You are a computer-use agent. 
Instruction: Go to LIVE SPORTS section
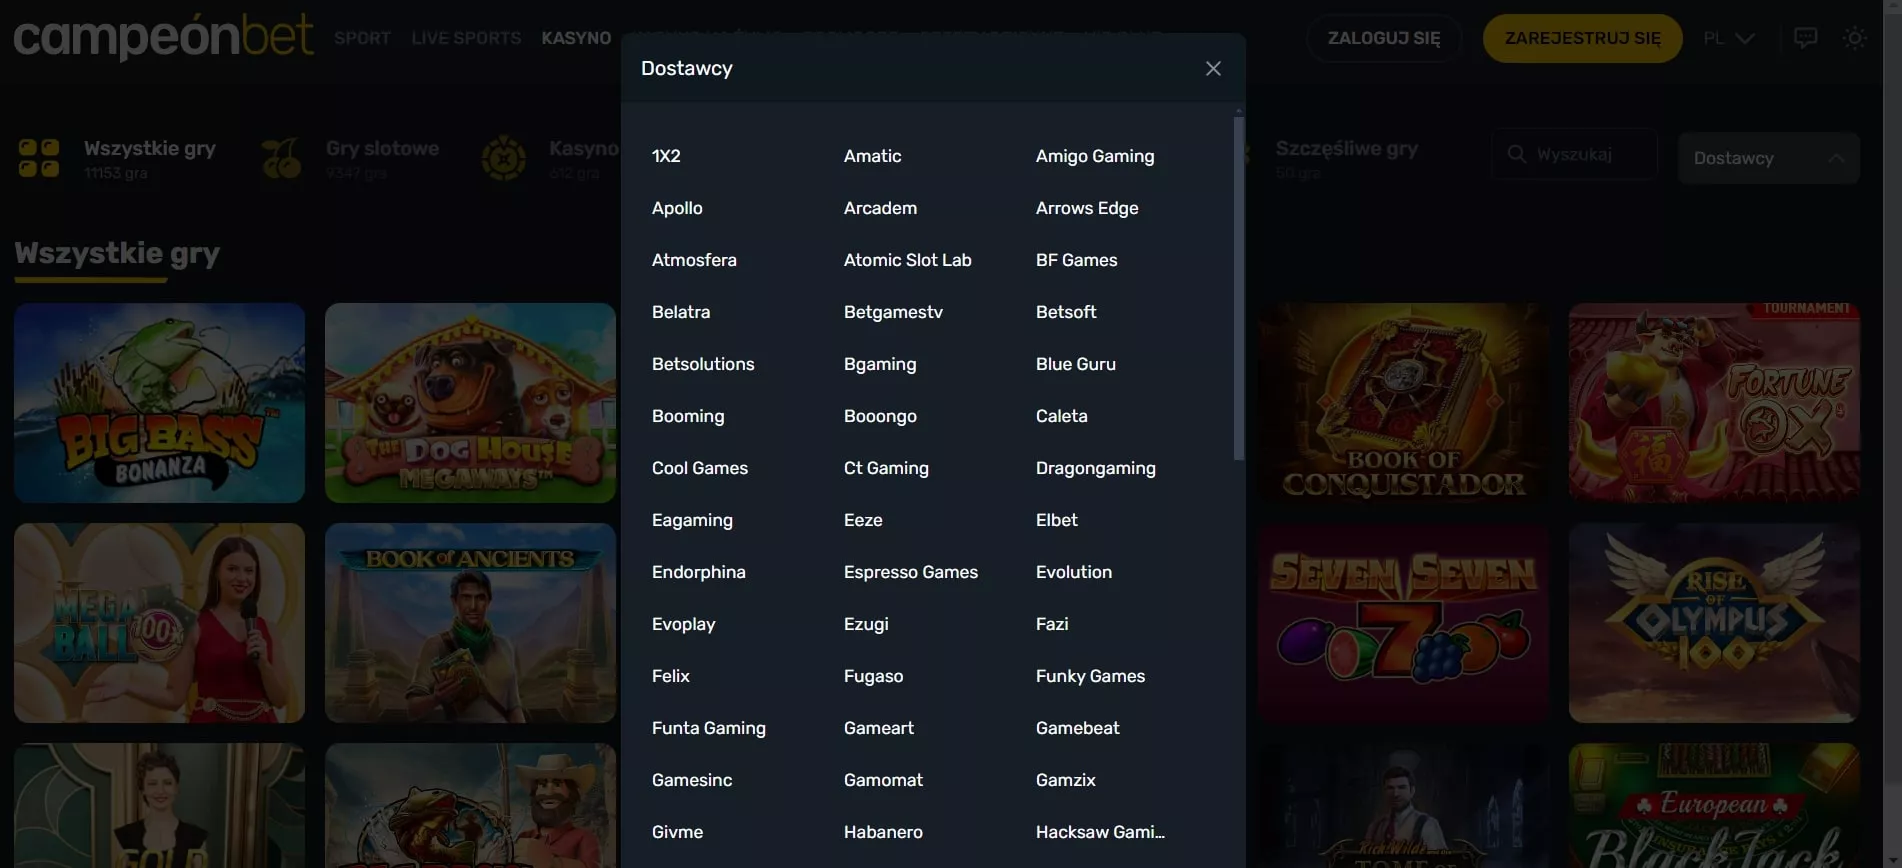point(466,38)
